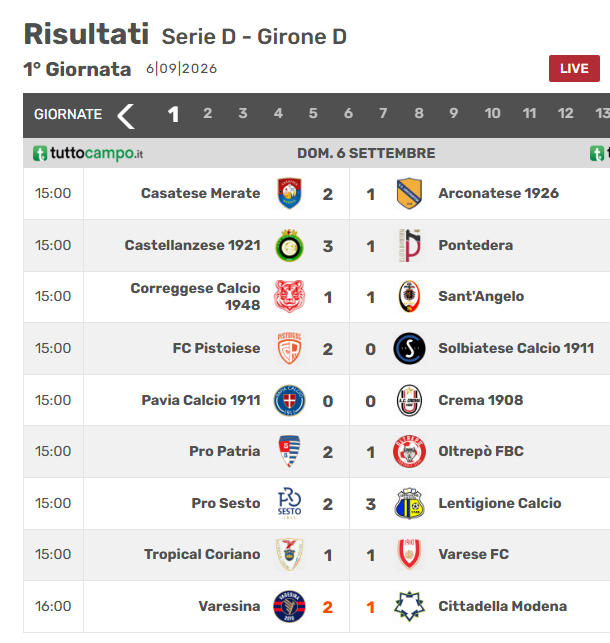Switch to giornata 7 tab
The height and width of the screenshot is (643, 610).
(383, 113)
